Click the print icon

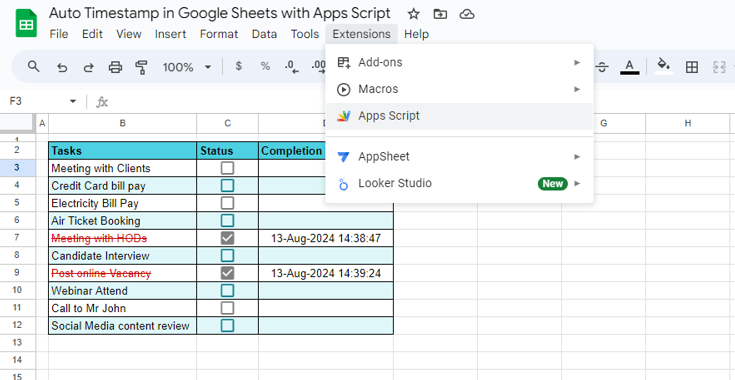pos(115,67)
